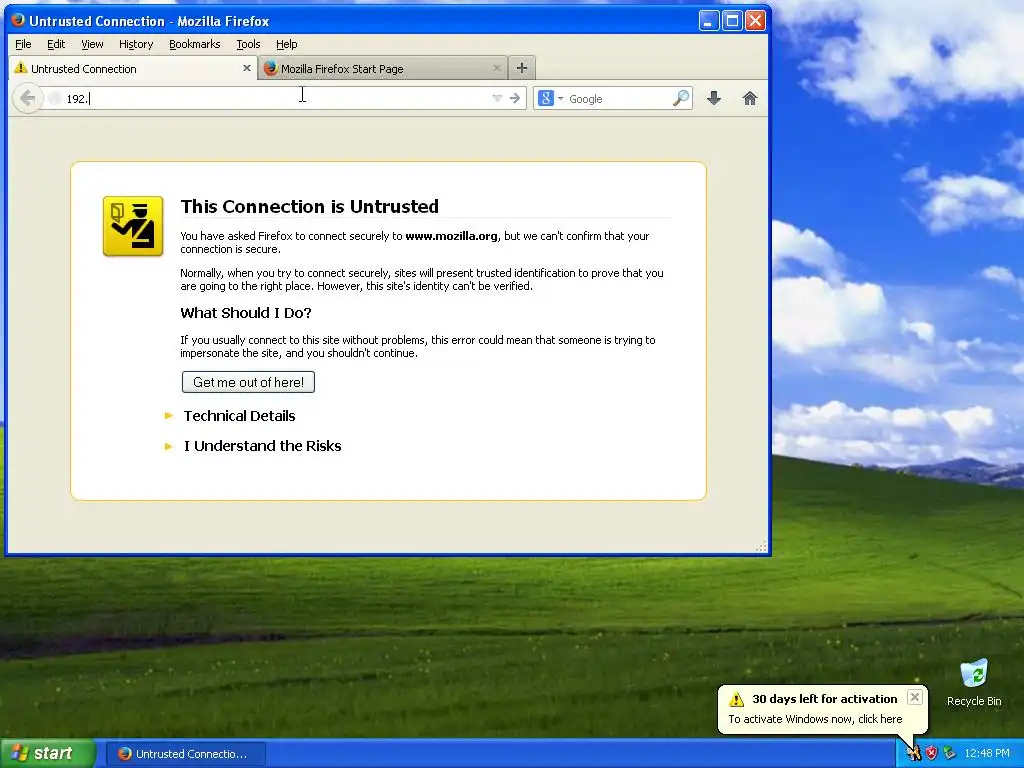The height and width of the screenshot is (768, 1024).
Task: Close the Firefox window
Action: pyautogui.click(x=756, y=21)
